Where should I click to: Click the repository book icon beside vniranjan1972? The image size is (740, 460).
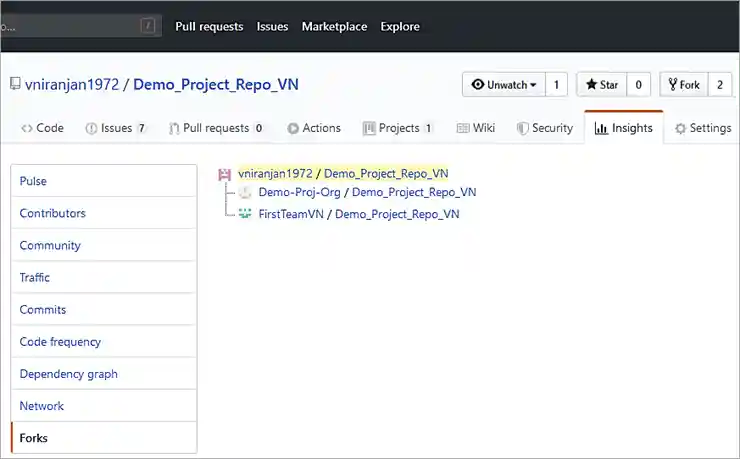click(x=15, y=84)
